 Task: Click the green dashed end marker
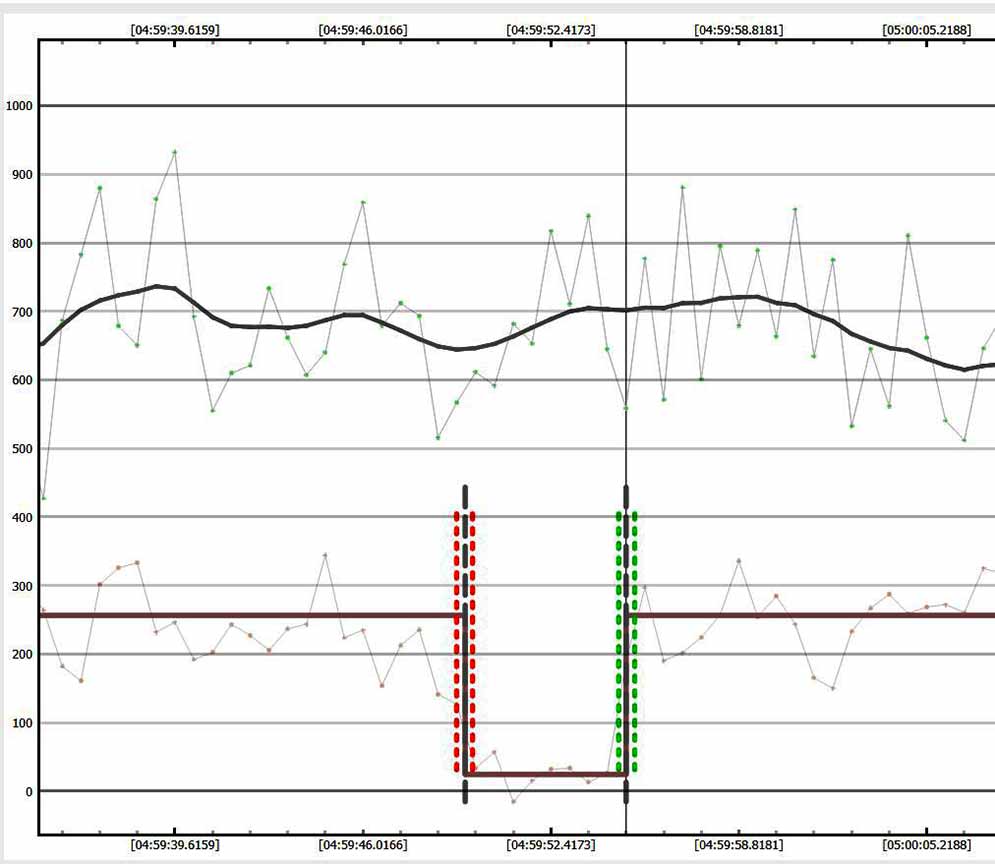coord(626,642)
